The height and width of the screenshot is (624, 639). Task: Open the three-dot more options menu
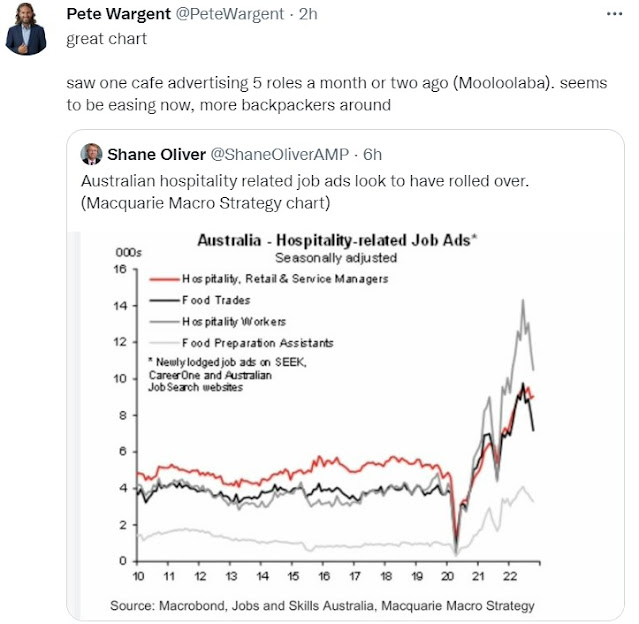click(x=614, y=14)
